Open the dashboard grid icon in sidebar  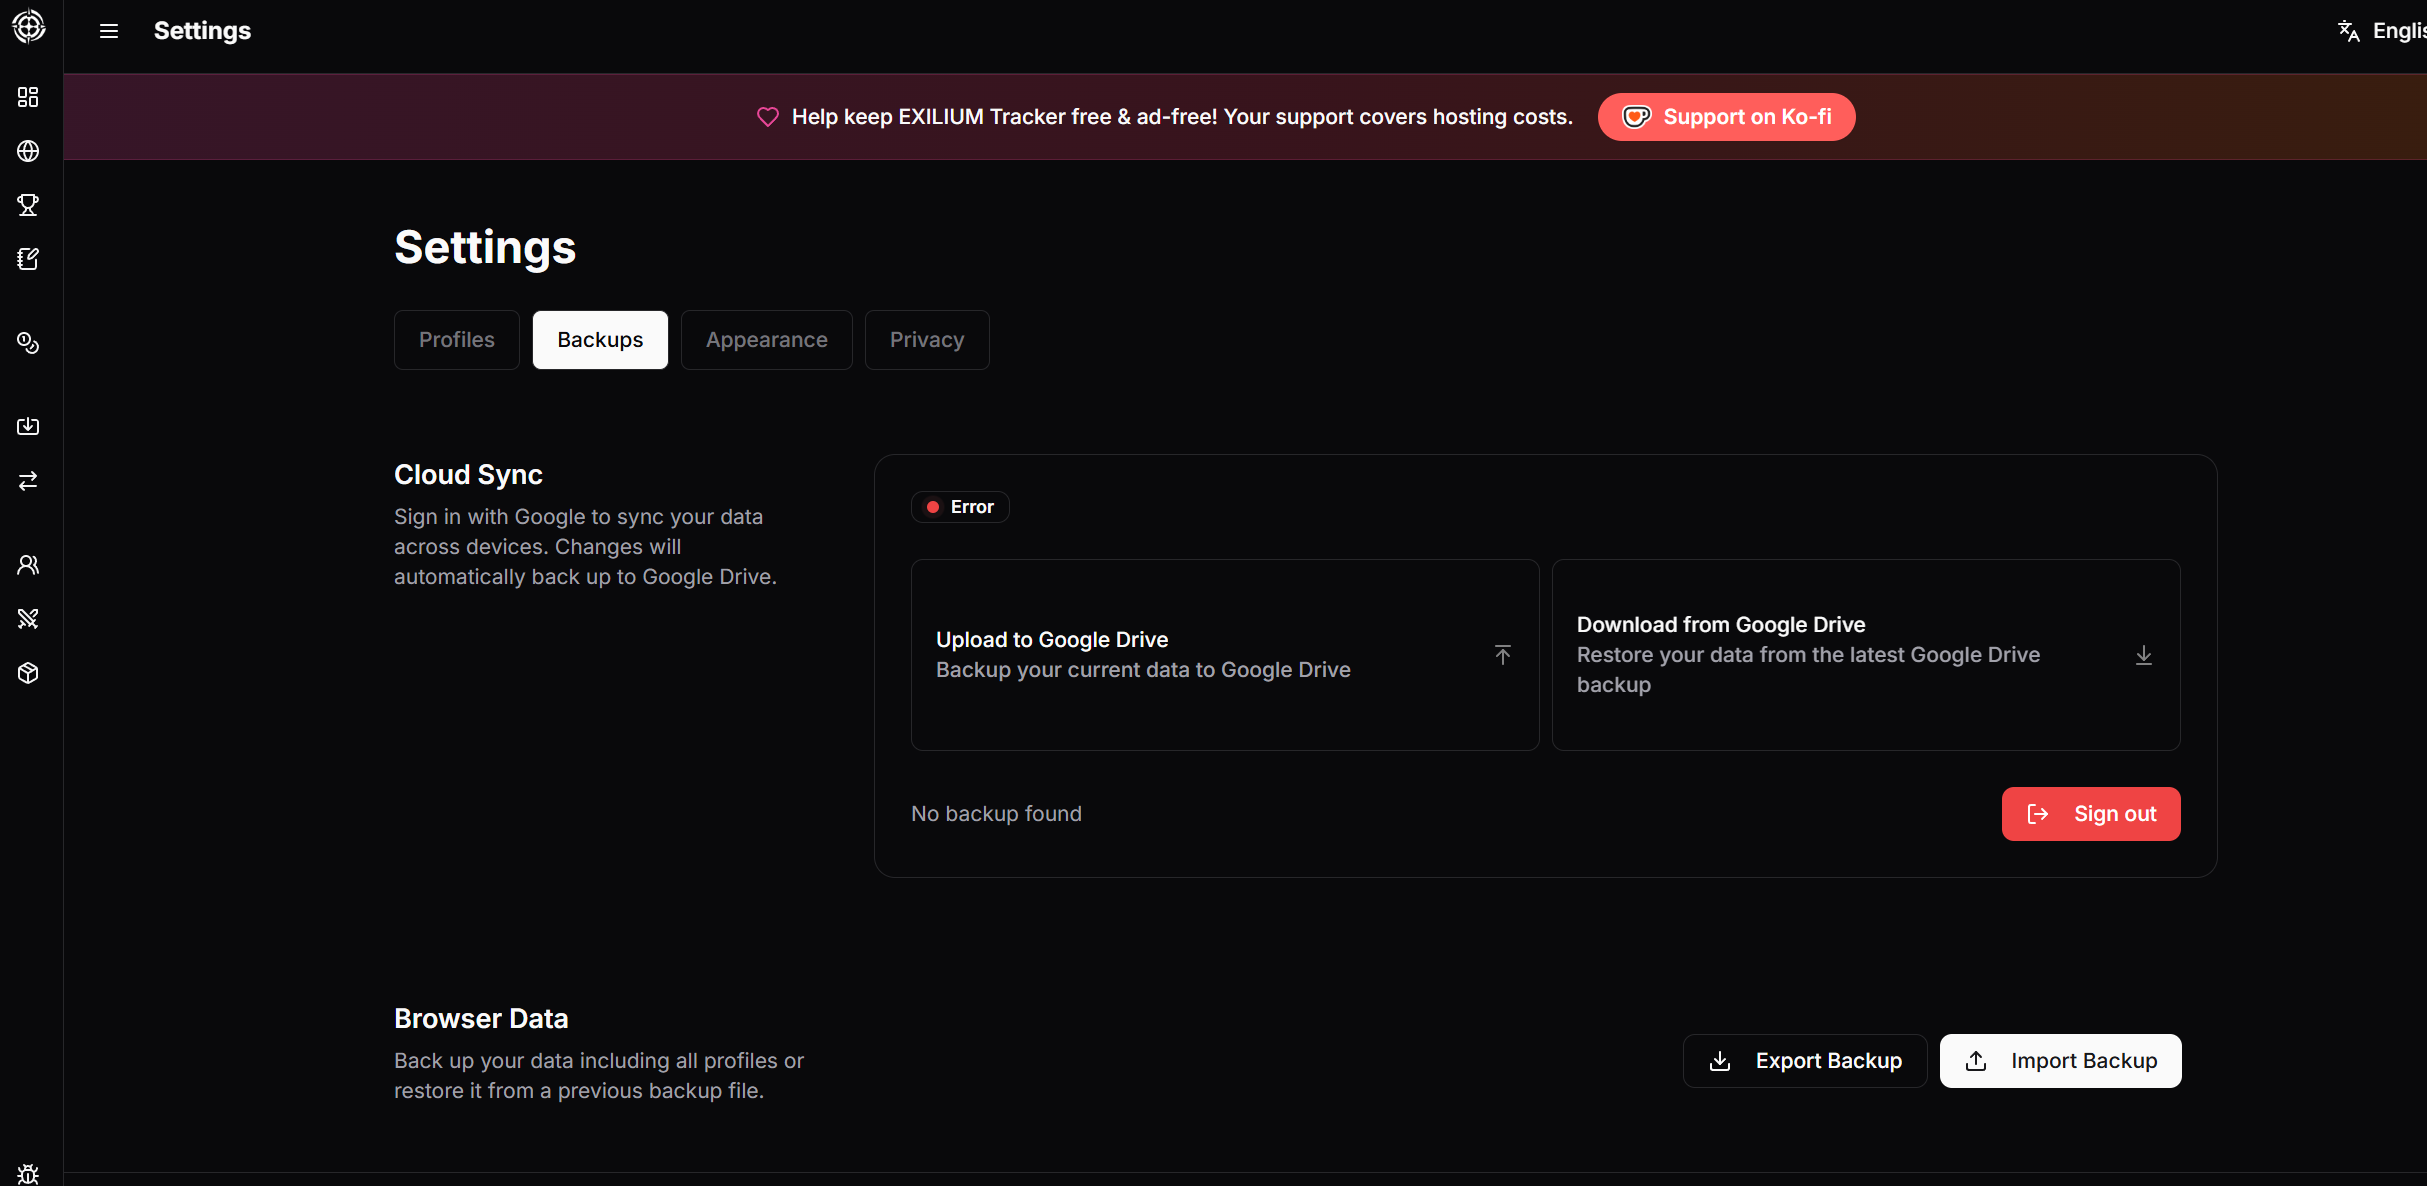(28, 97)
